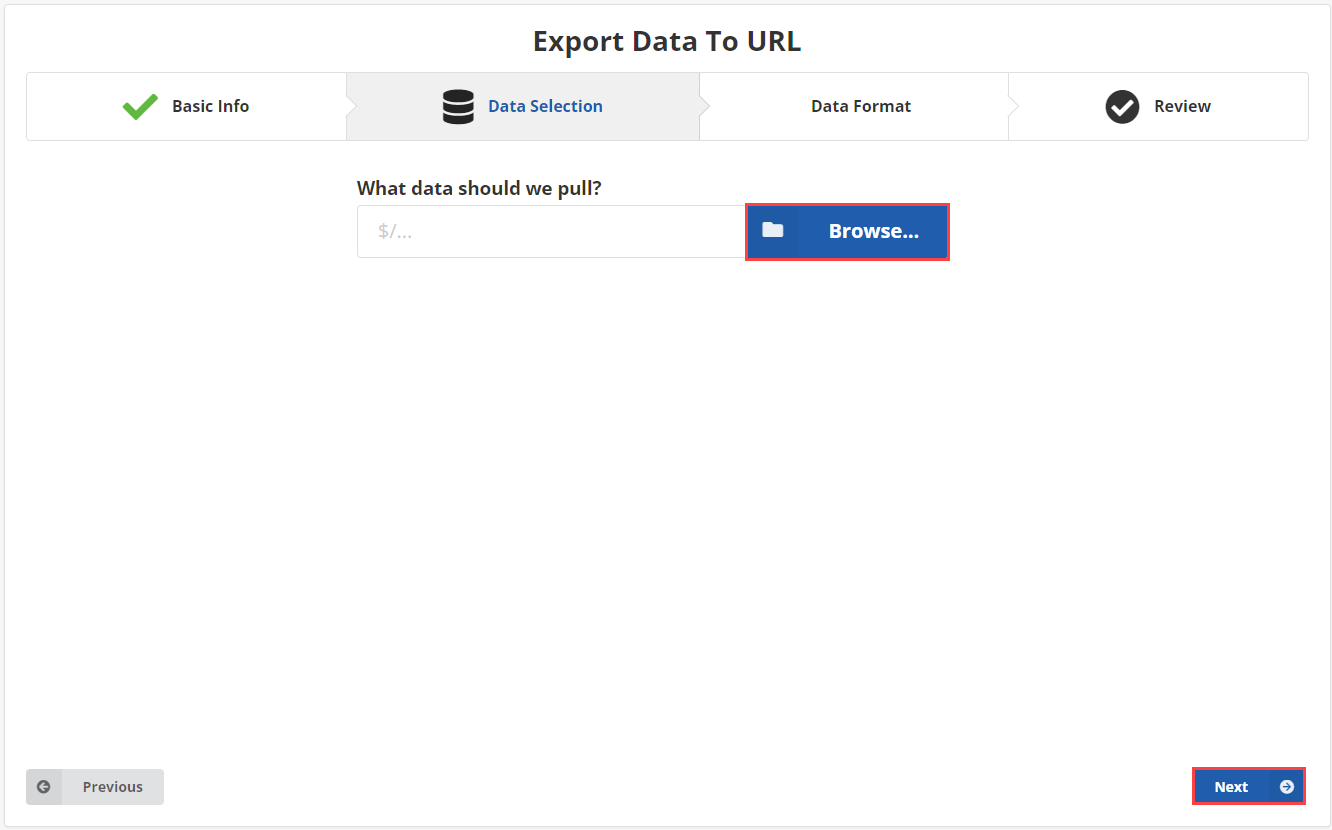The width and height of the screenshot is (1332, 830).
Task: Go back with the Previous button
Action: point(112,787)
